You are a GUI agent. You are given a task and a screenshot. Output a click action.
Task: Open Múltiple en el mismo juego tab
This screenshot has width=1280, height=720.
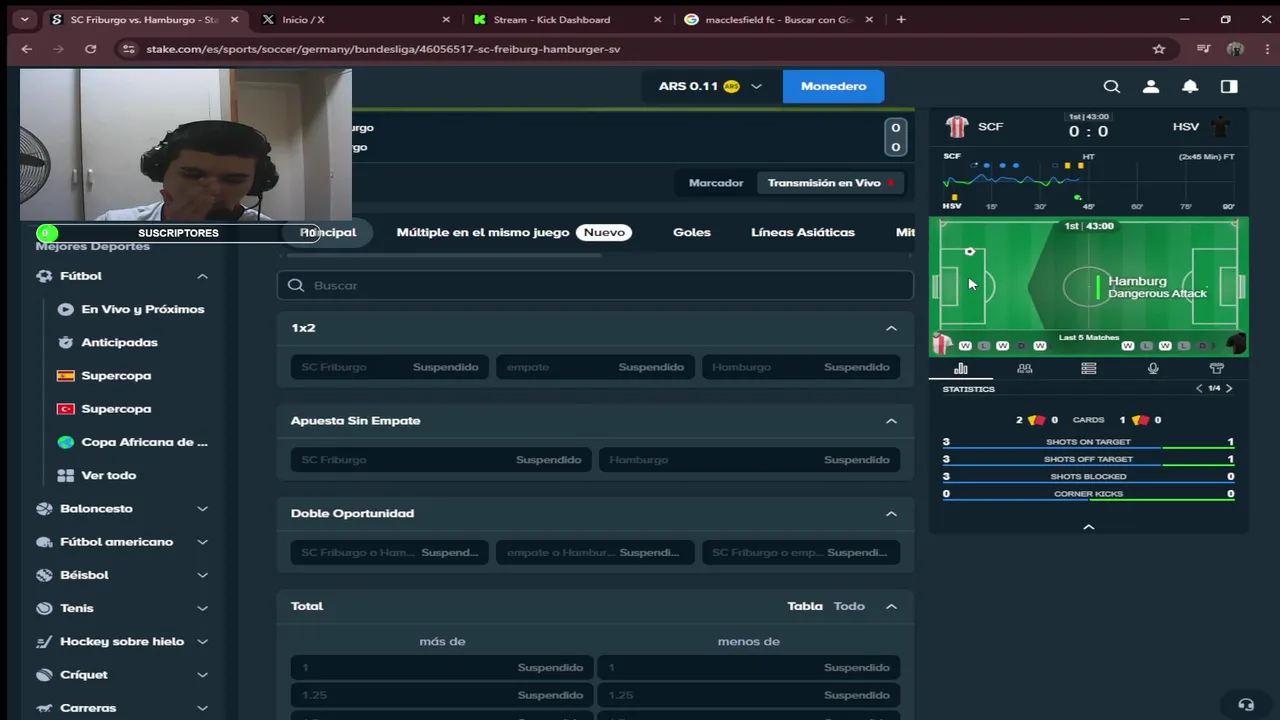click(x=512, y=232)
